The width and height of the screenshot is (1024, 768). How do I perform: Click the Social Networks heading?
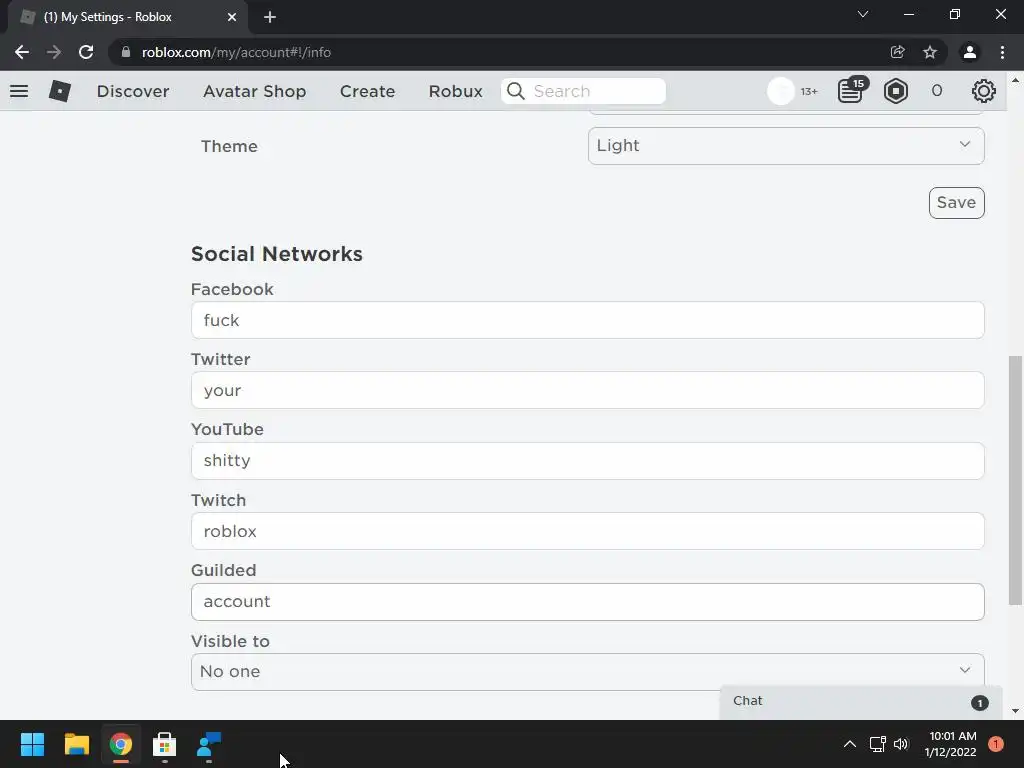tap(276, 253)
